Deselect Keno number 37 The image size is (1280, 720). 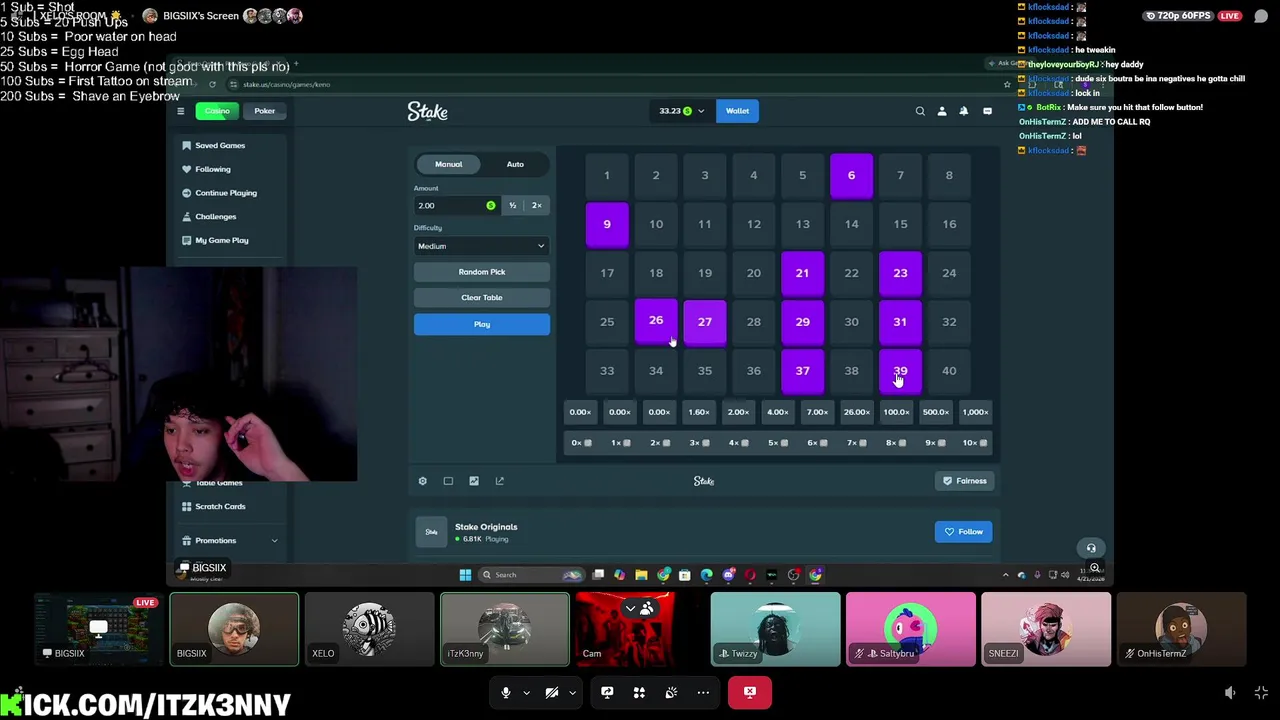pos(802,371)
